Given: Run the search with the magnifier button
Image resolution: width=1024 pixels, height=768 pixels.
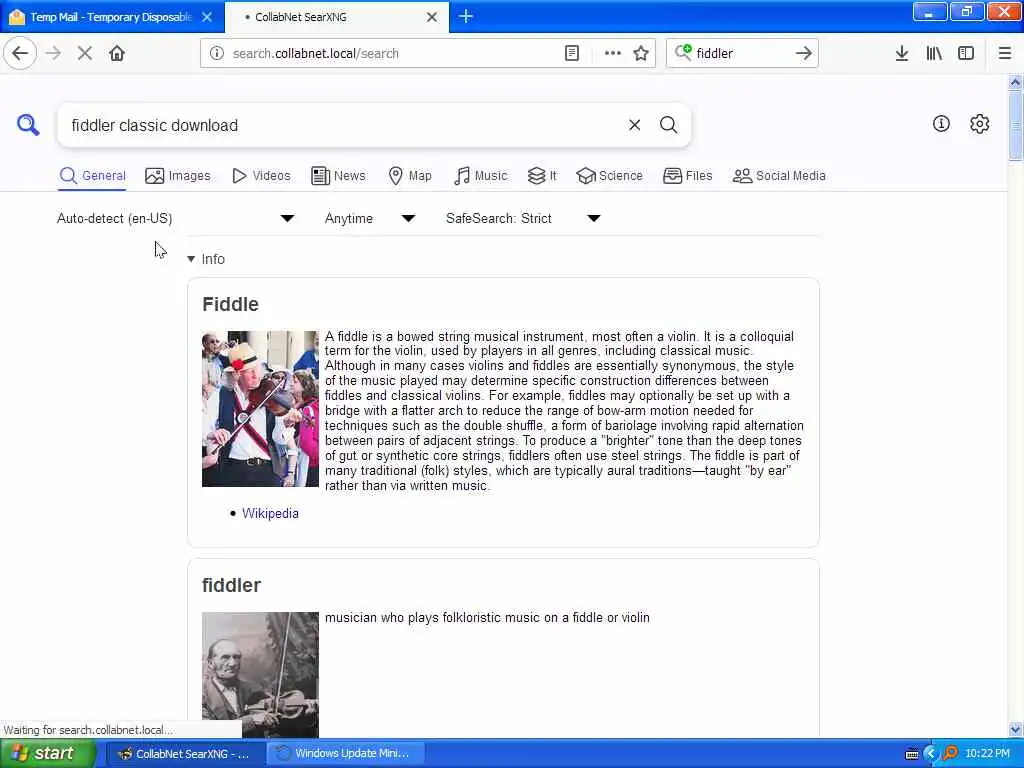Looking at the screenshot, I should [x=668, y=125].
